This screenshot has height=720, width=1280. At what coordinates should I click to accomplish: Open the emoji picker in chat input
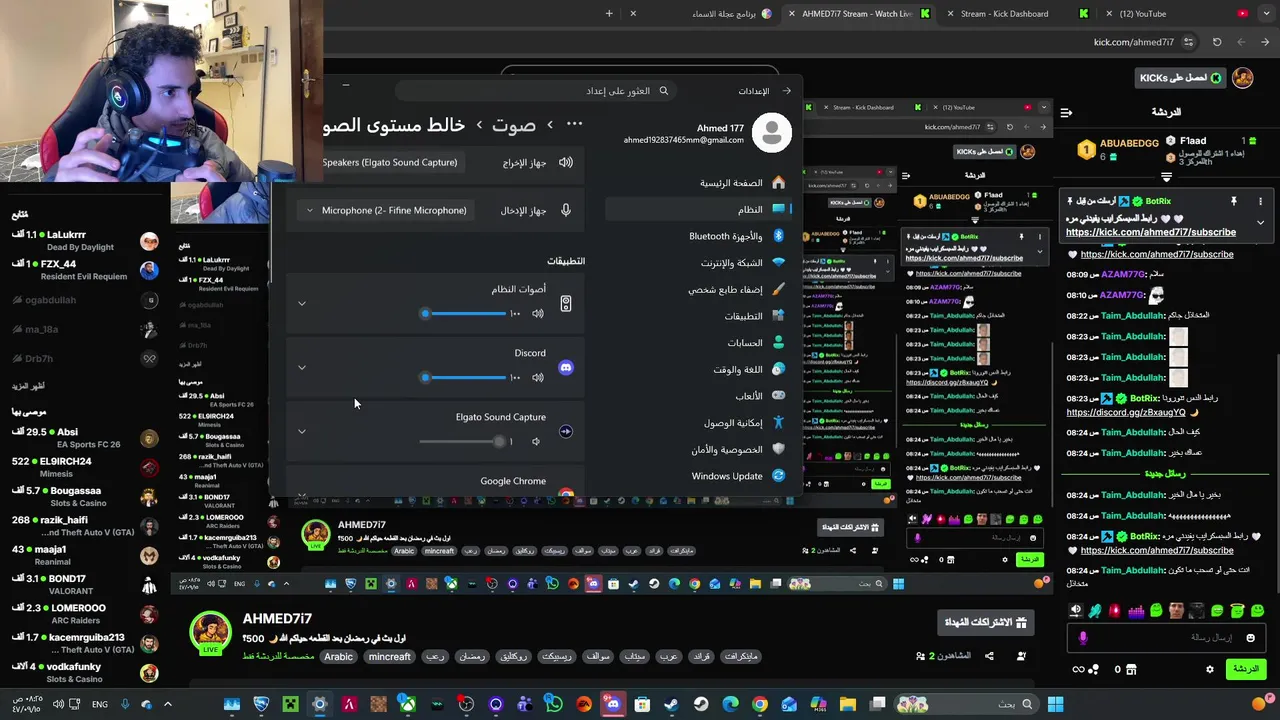[x=1251, y=638]
